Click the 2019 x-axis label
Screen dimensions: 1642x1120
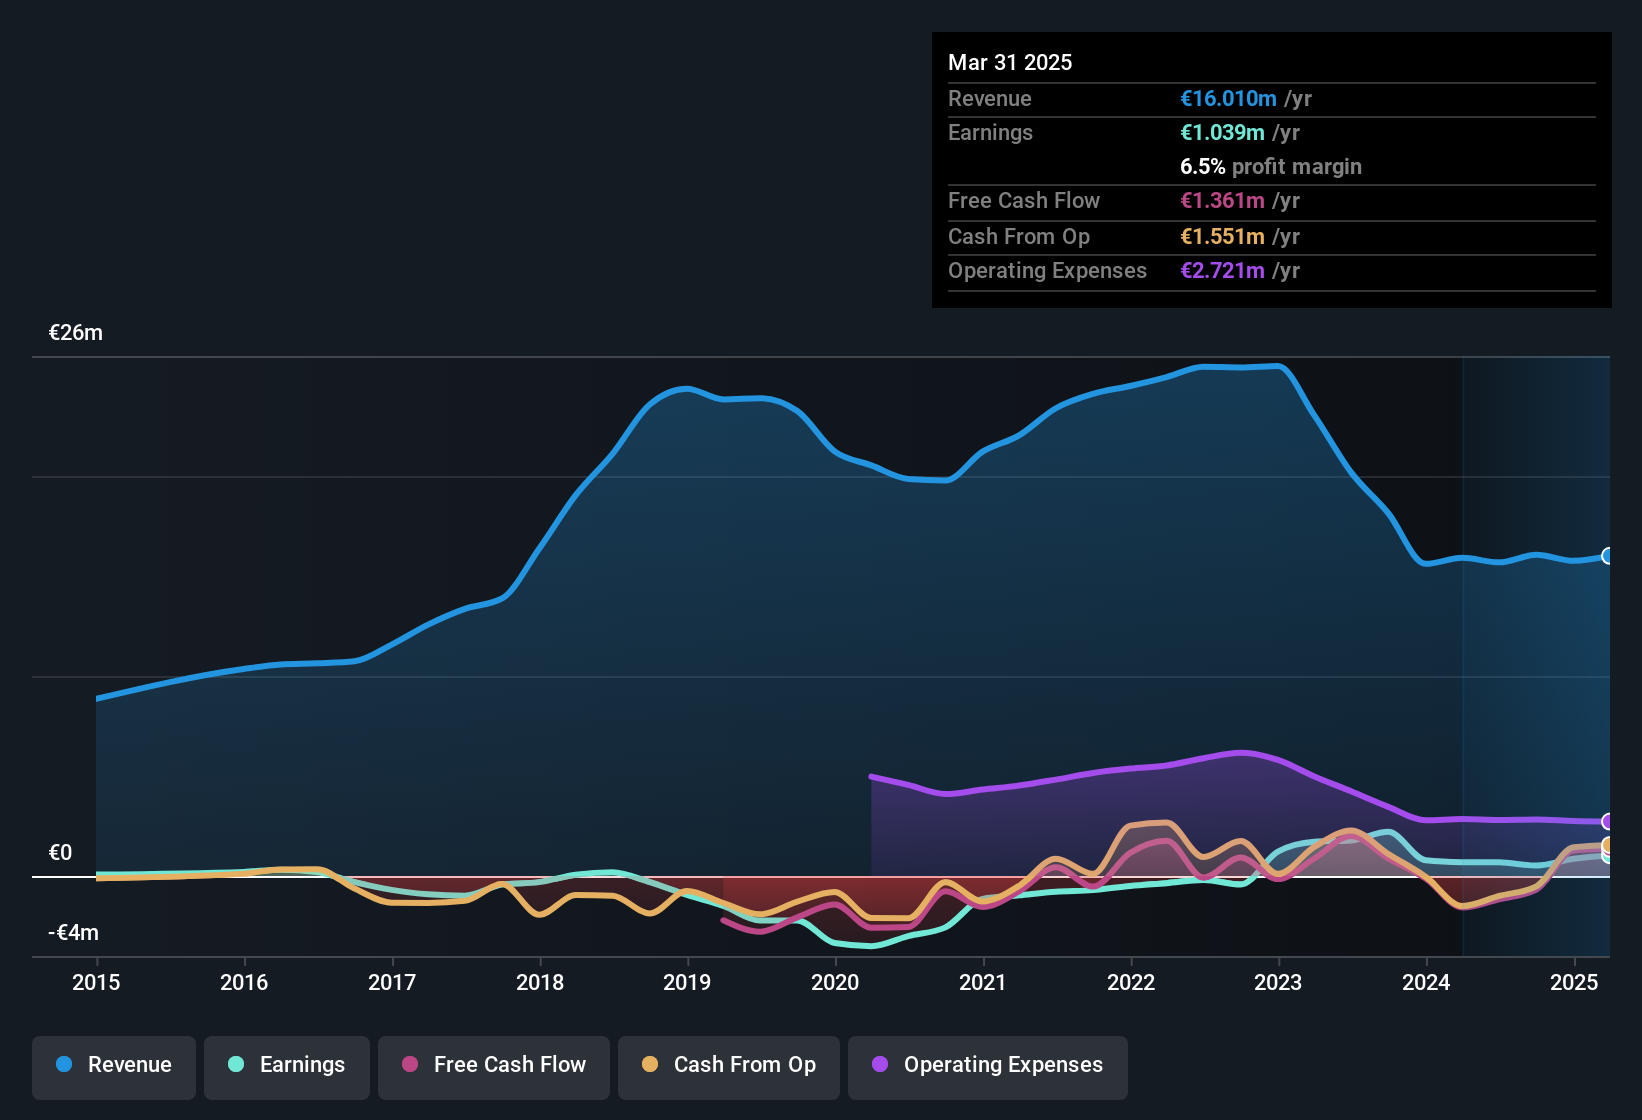687,982
